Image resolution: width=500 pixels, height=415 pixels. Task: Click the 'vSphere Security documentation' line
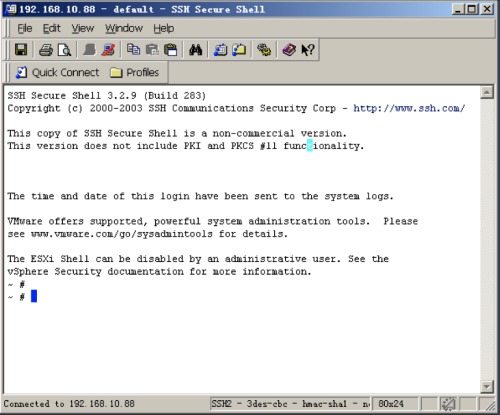click(160, 272)
